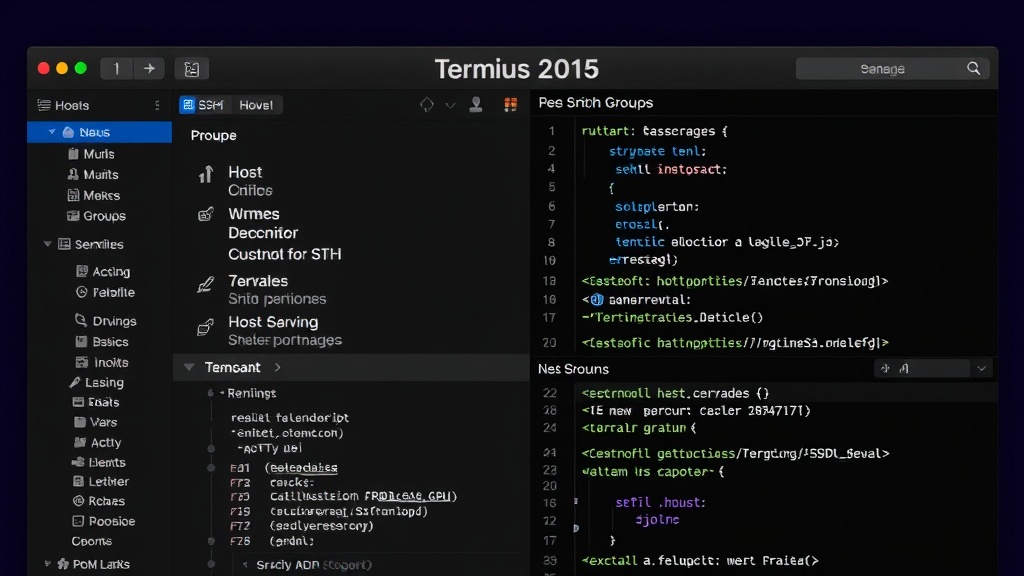Expand the PoM Larks section

[47, 563]
